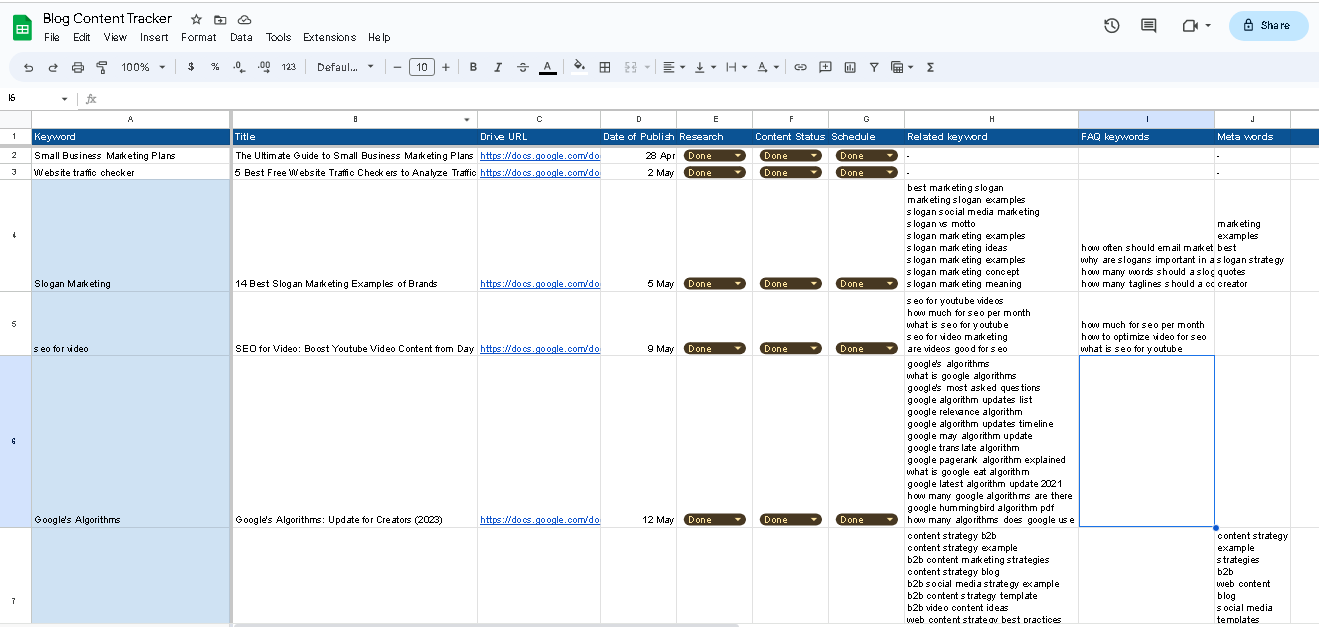Select the 'FAQ keywords' header cell
Image resolution: width=1319 pixels, height=627 pixels.
1146,136
